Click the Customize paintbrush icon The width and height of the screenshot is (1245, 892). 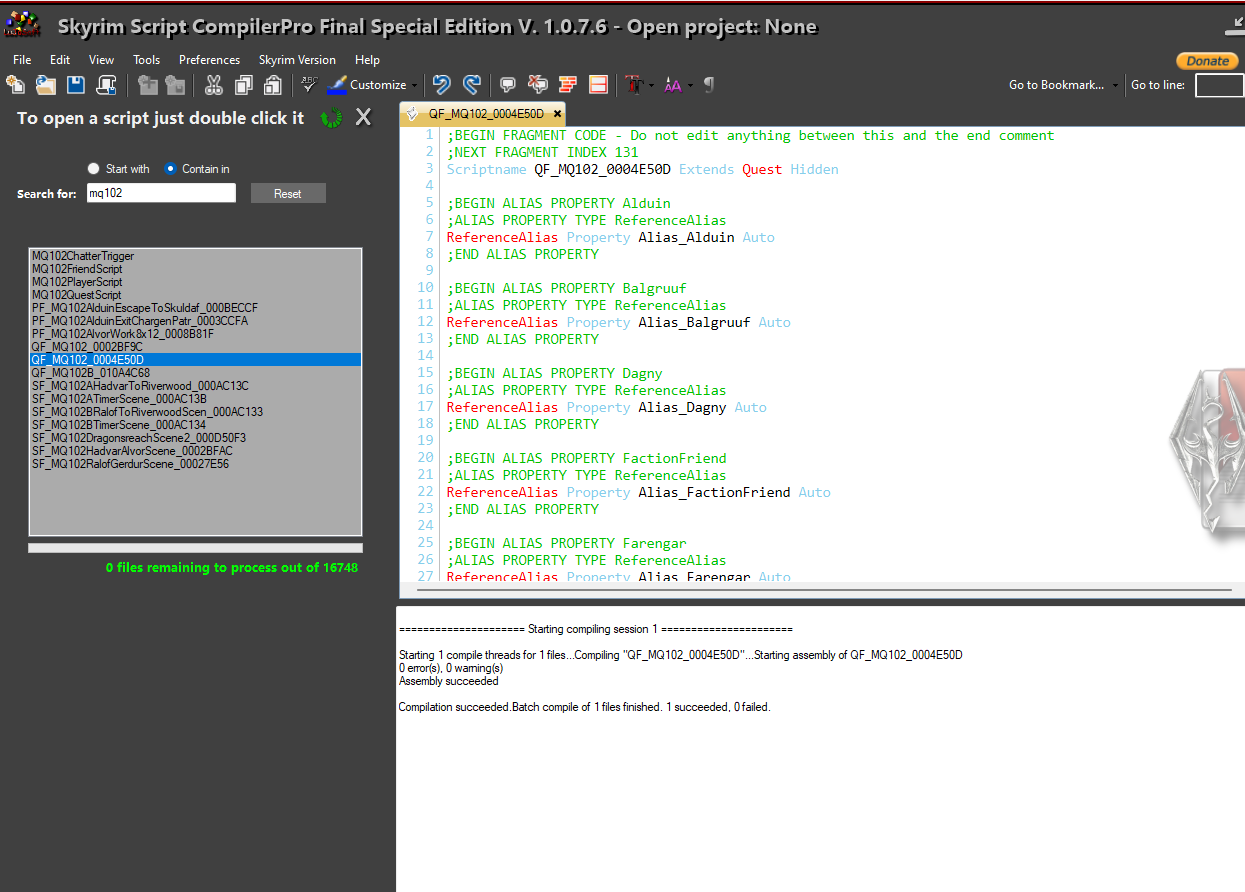(337, 85)
